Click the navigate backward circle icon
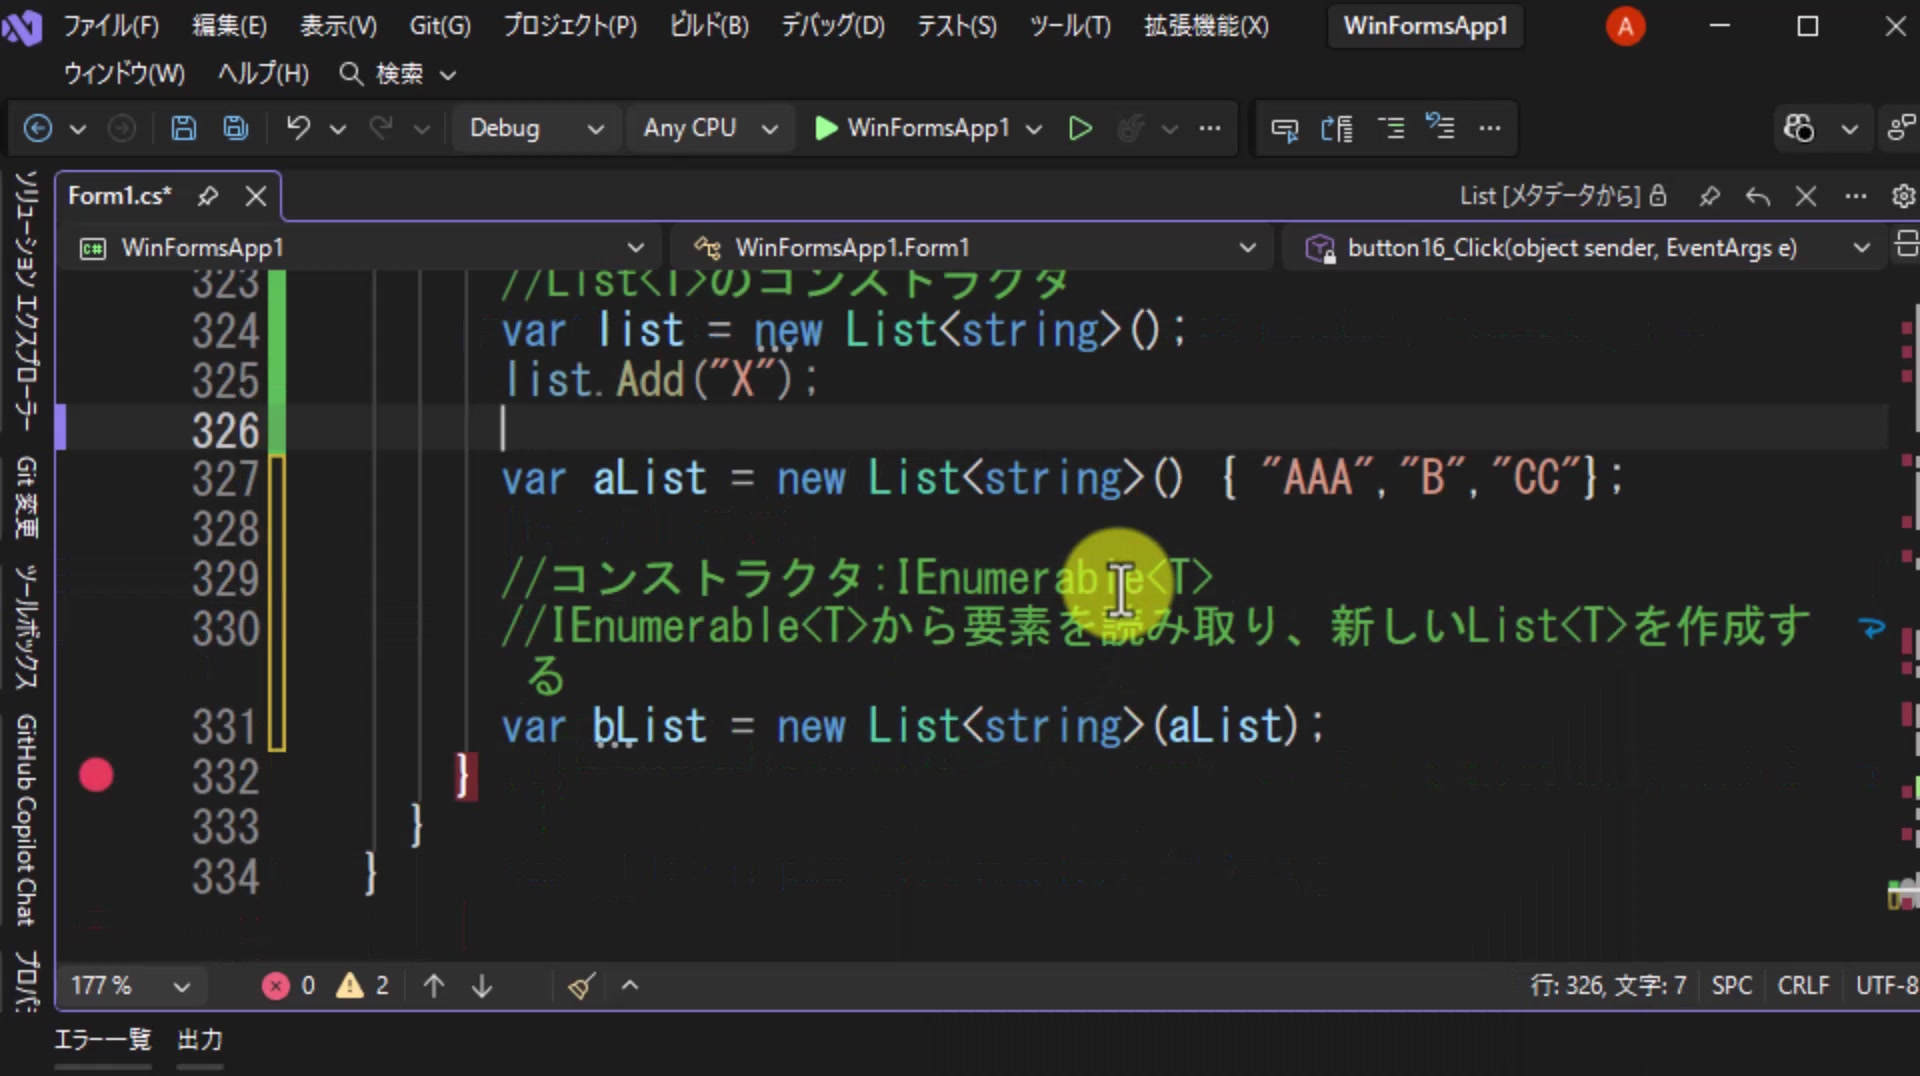Screen dimensions: 1920x1076 point(38,128)
